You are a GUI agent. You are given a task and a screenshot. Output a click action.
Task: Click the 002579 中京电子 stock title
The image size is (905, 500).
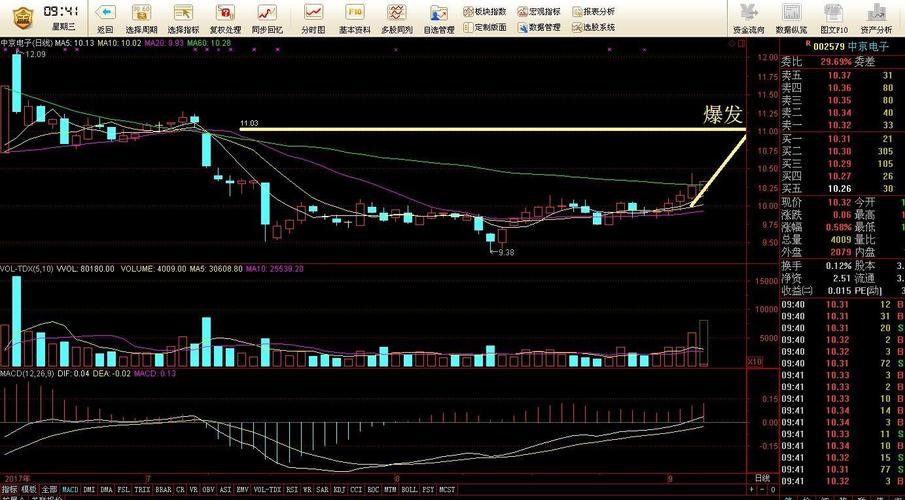[x=845, y=47]
